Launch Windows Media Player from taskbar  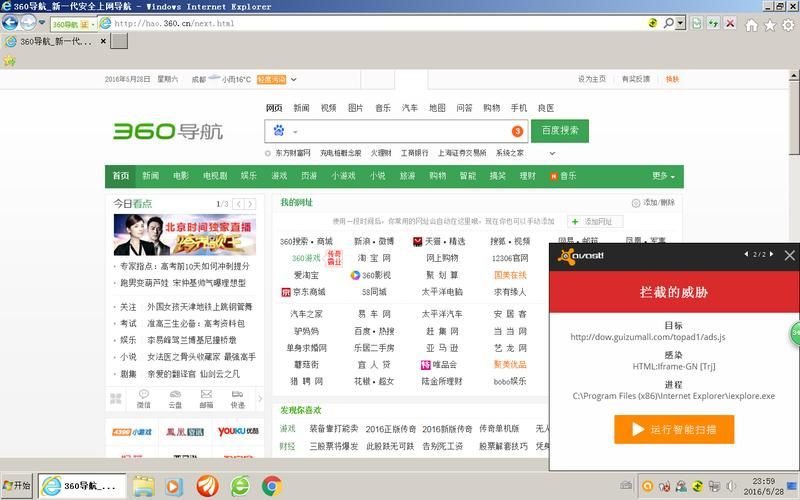point(173,486)
